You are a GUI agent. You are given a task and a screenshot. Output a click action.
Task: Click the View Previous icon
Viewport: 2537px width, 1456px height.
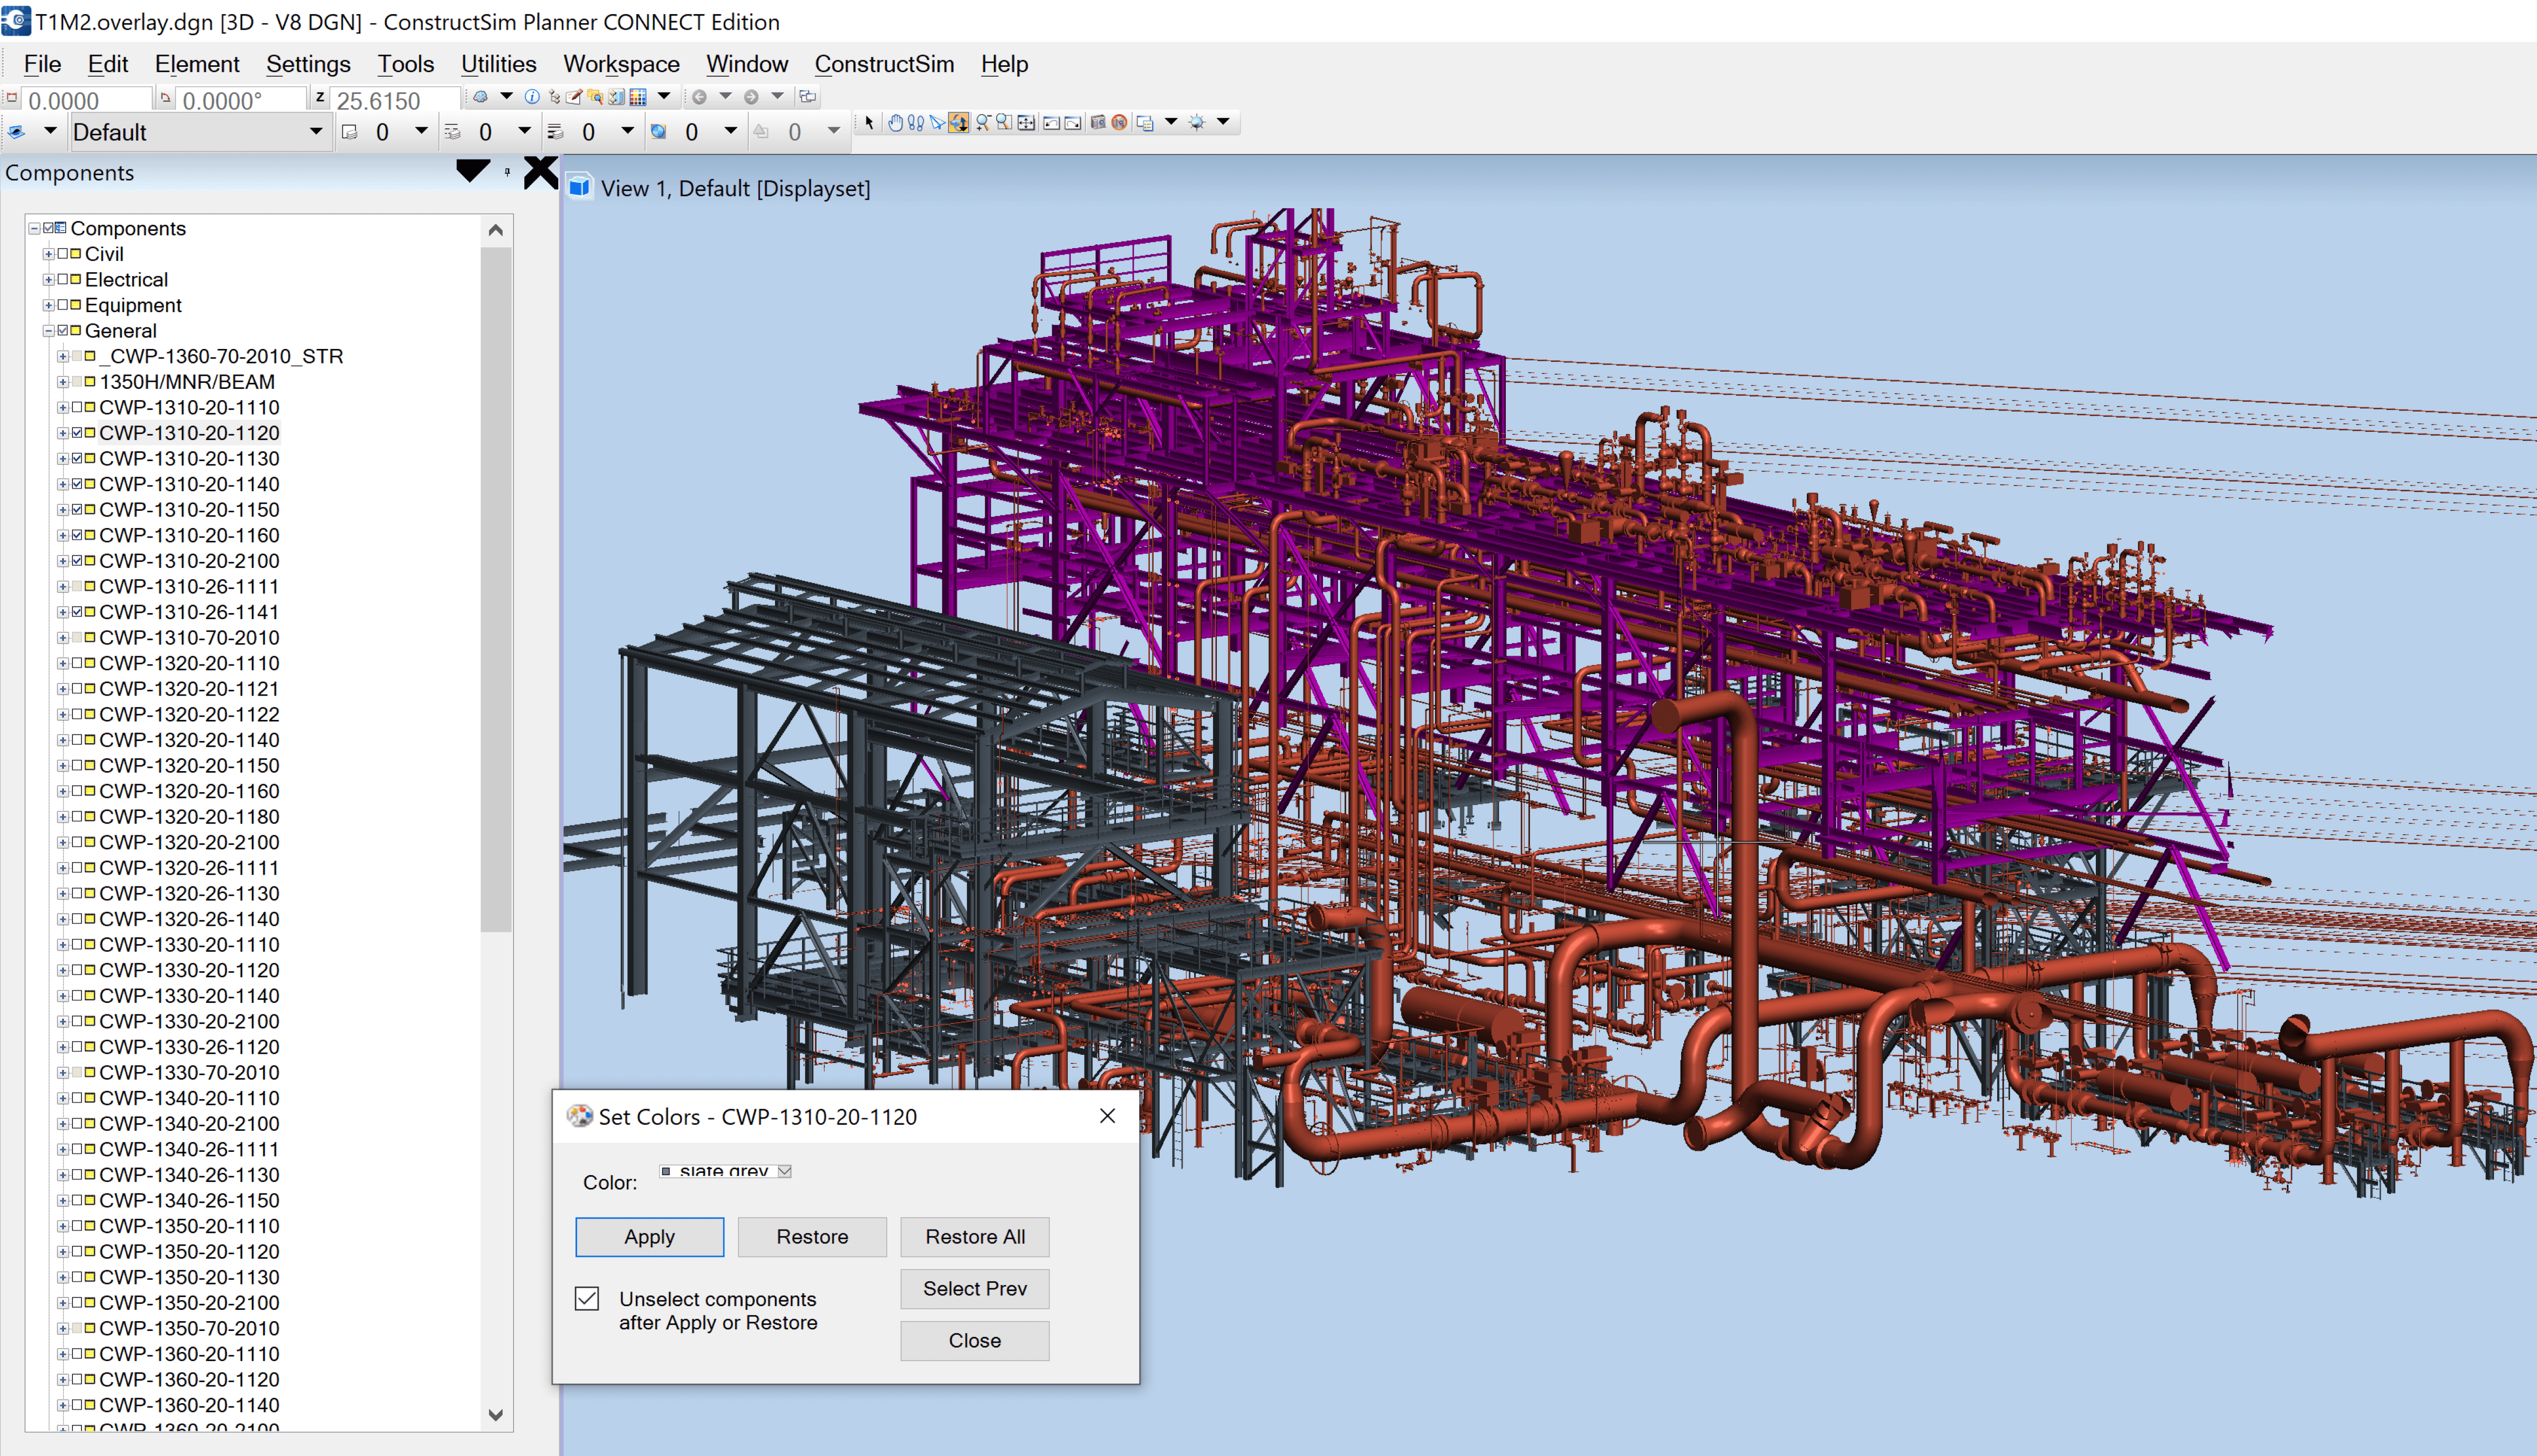point(1051,122)
